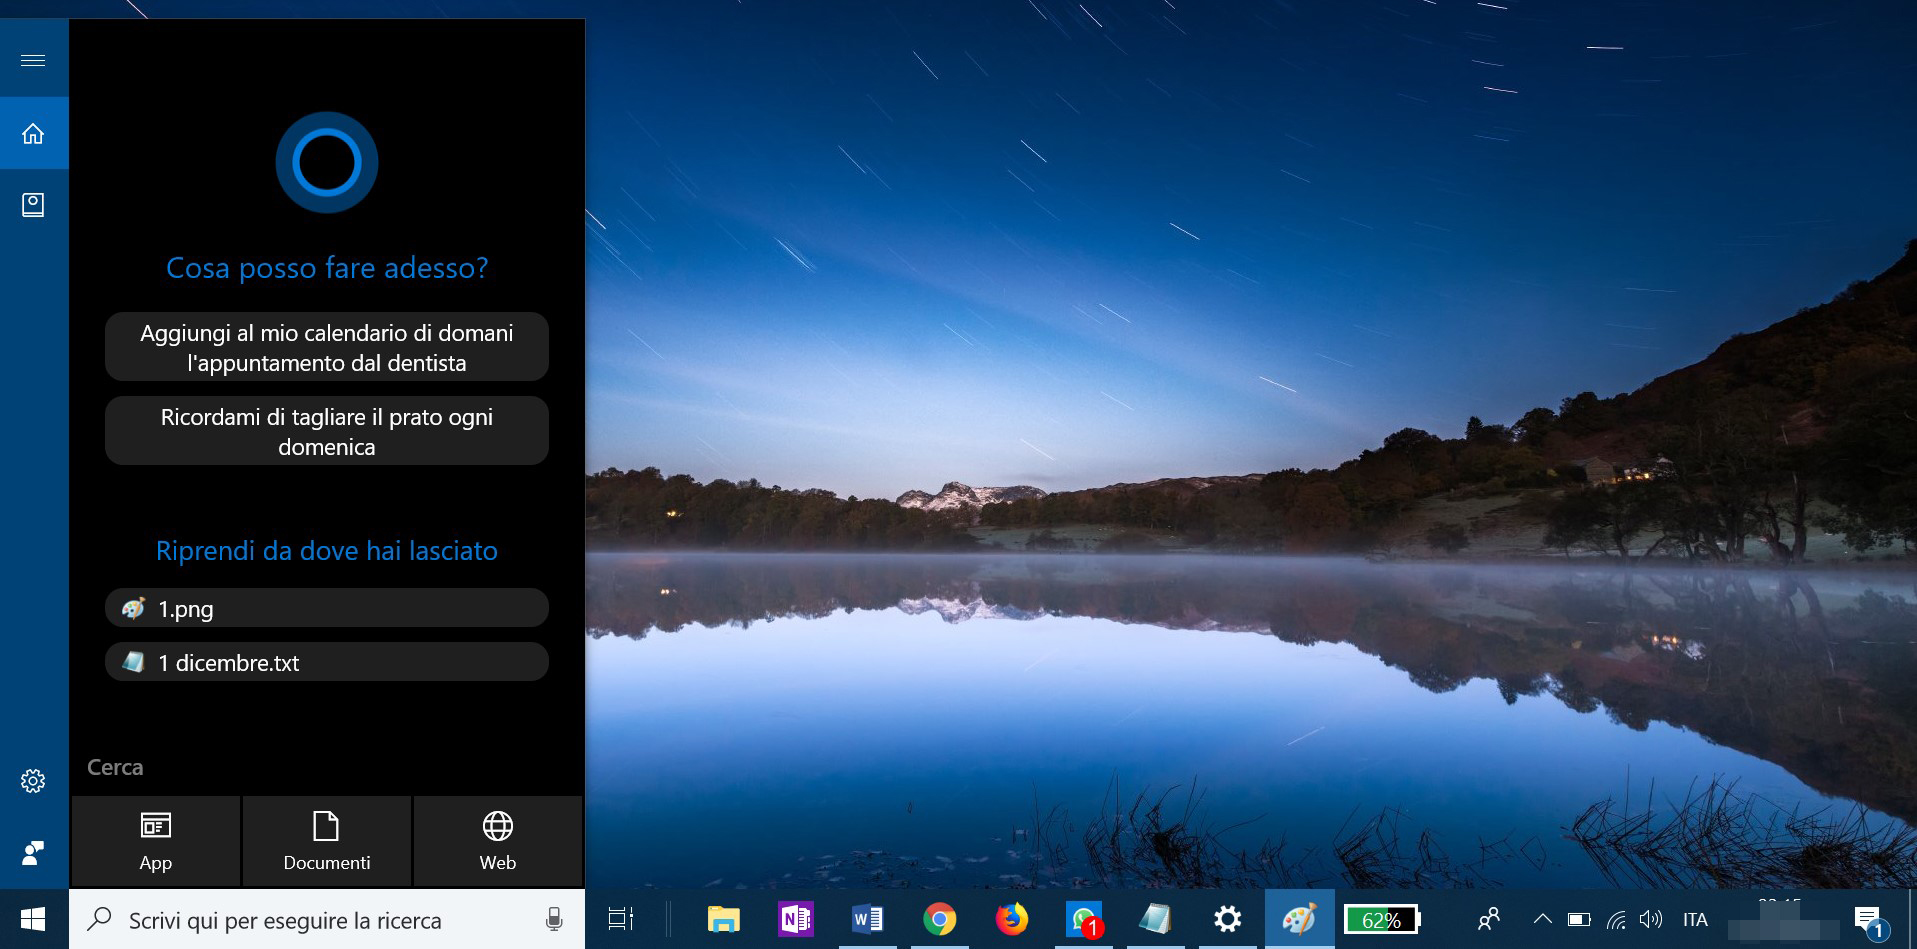The width and height of the screenshot is (1917, 949).
Task: Open Cortana's hamburger menu
Action: 33,58
